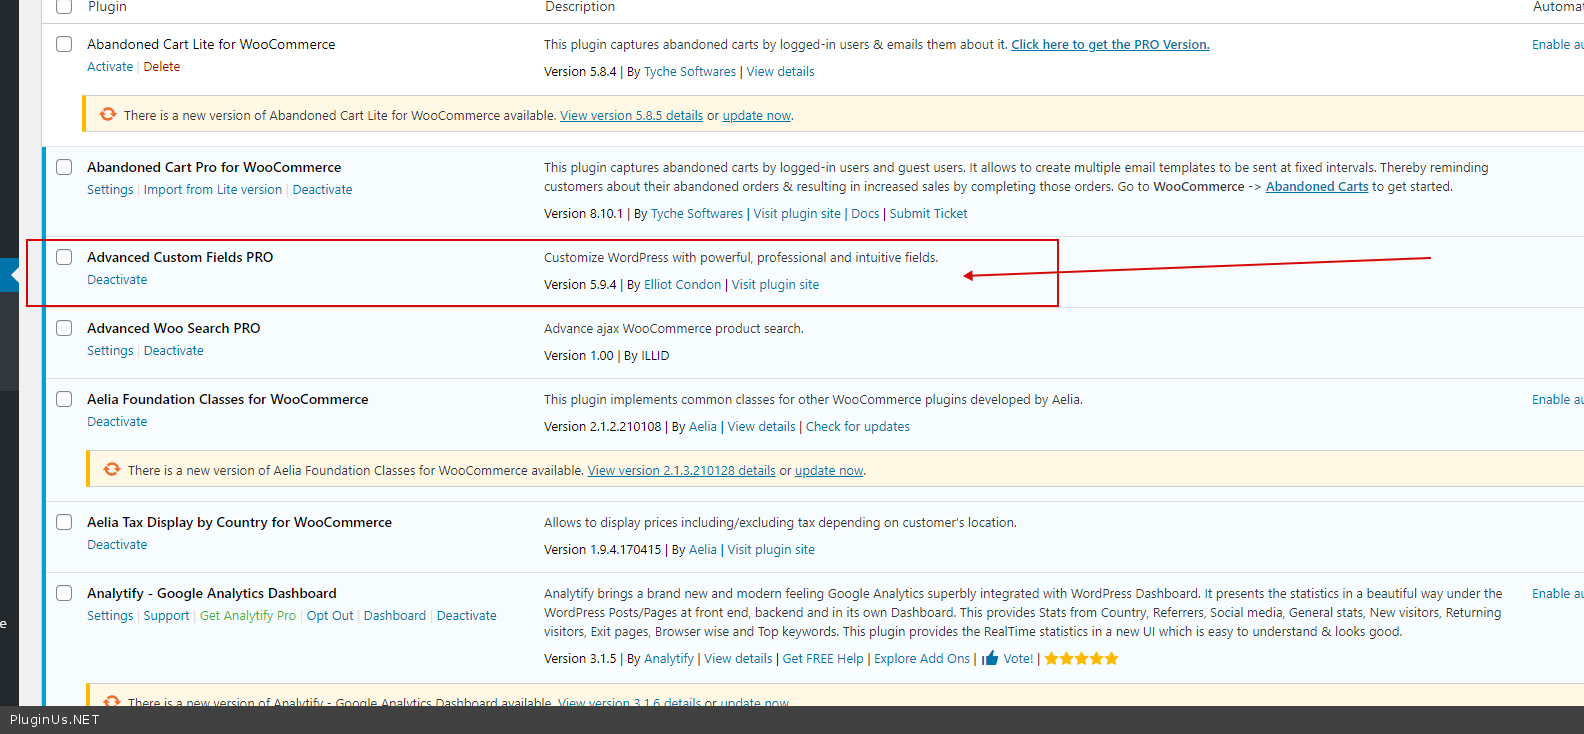The height and width of the screenshot is (734, 1584).
Task: Open Settings for Advanced Woo Search PRO
Action: pos(110,351)
